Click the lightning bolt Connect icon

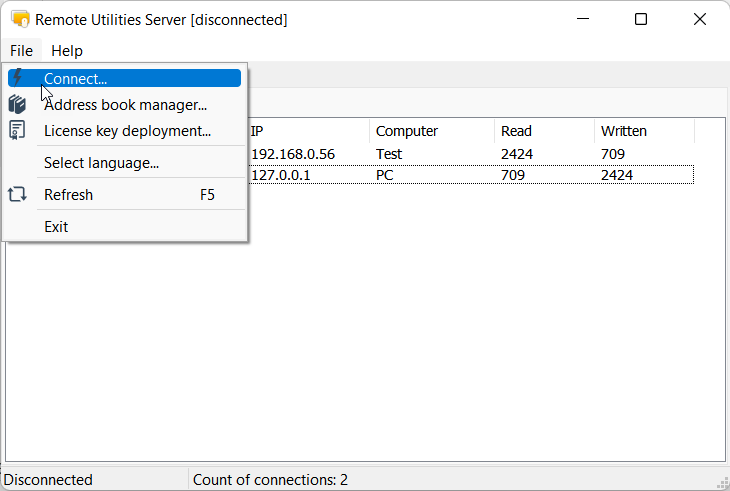coord(17,78)
